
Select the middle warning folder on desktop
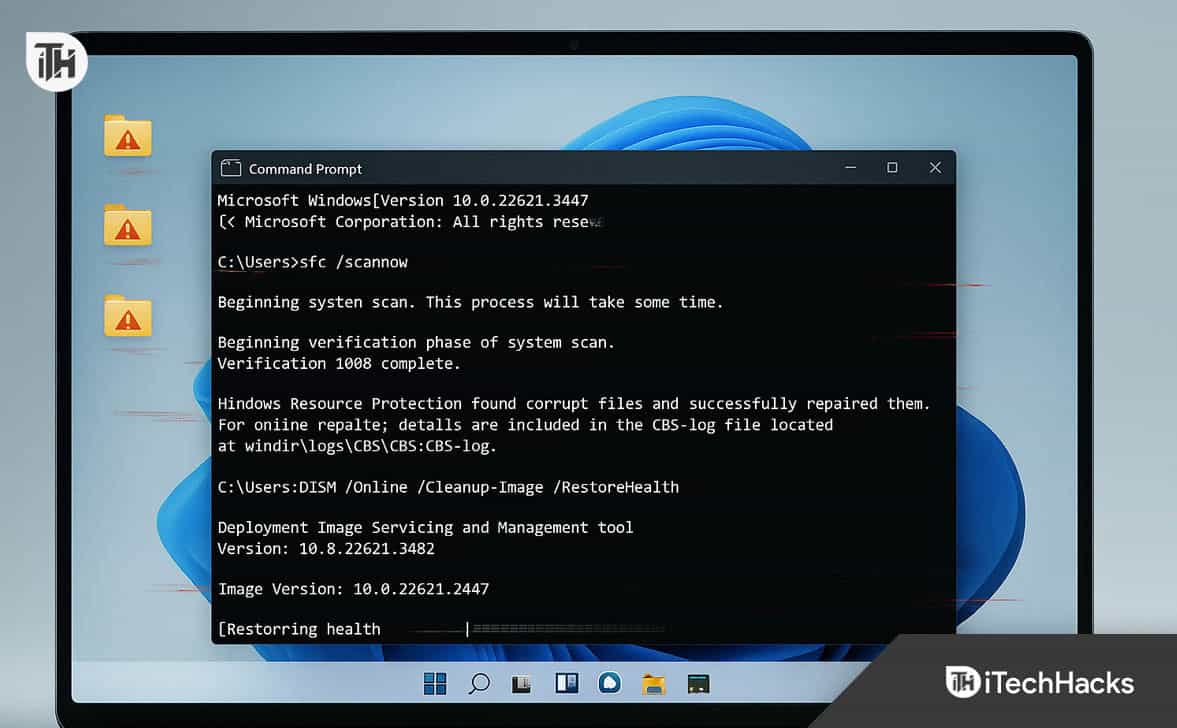[128, 226]
